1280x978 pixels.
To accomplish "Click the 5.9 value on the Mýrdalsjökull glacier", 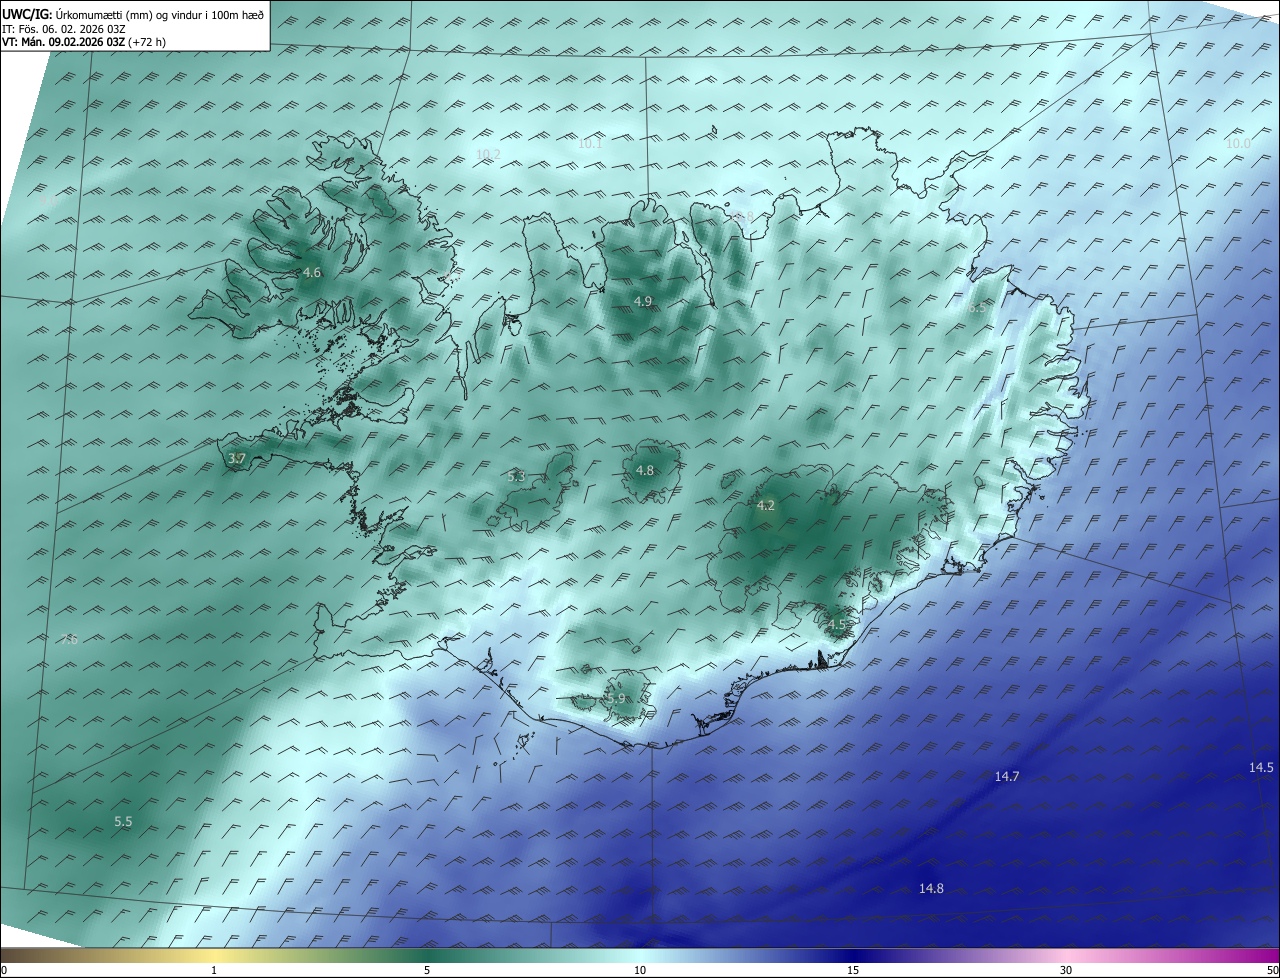I will click(616, 698).
